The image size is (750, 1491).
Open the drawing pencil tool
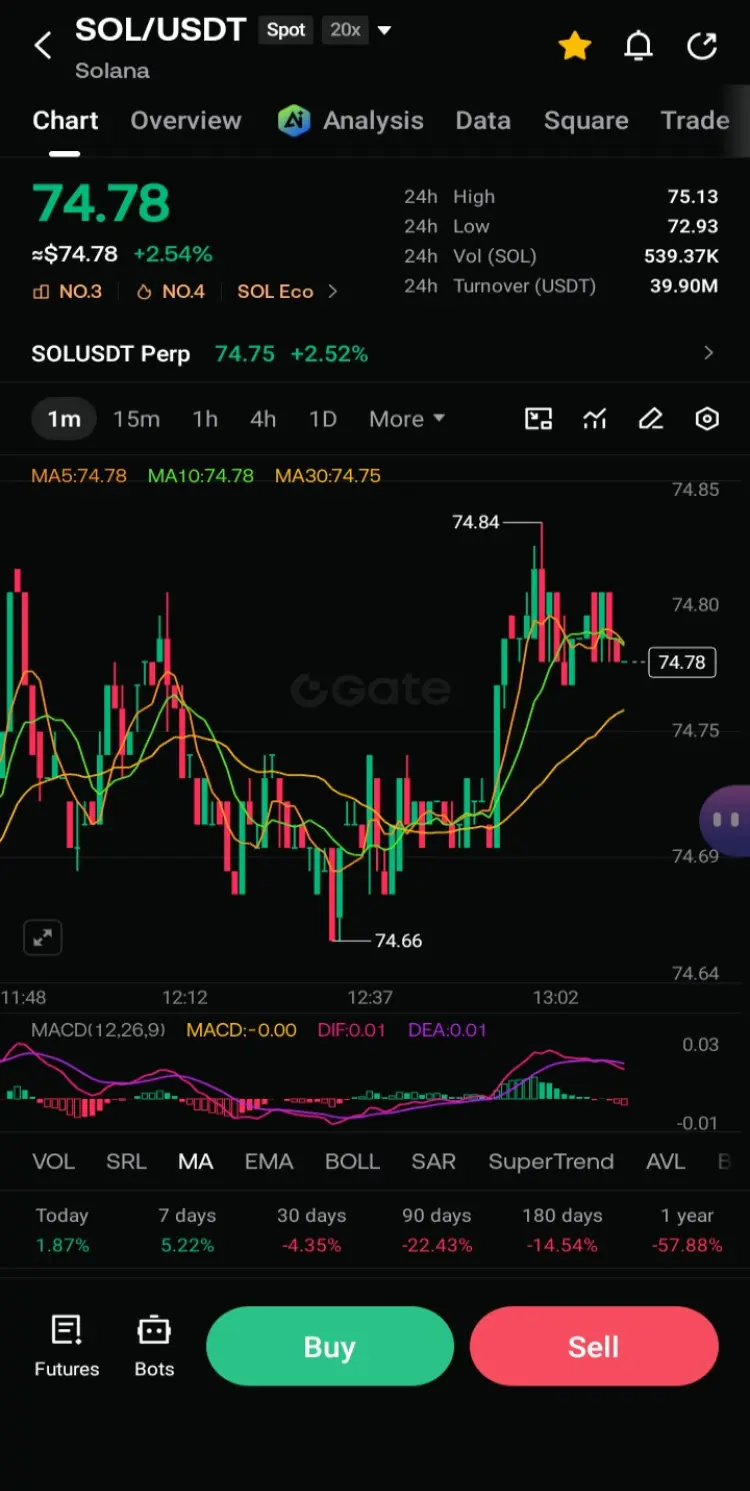point(651,419)
